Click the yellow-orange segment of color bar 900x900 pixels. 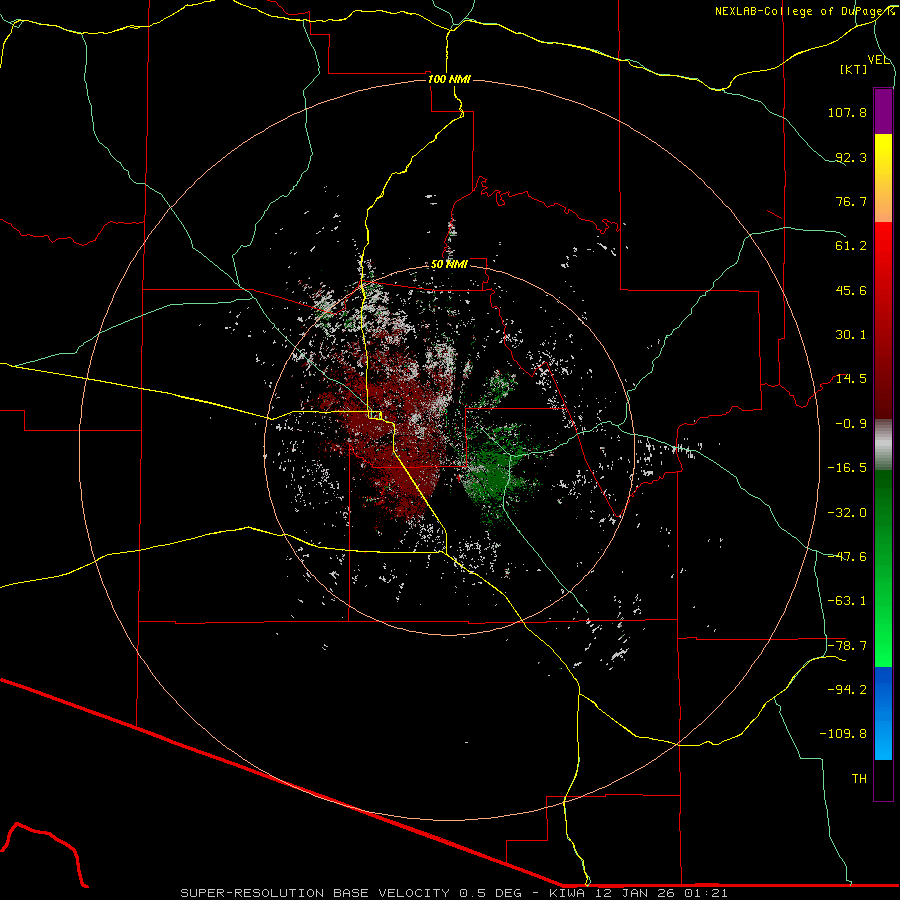[x=883, y=178]
